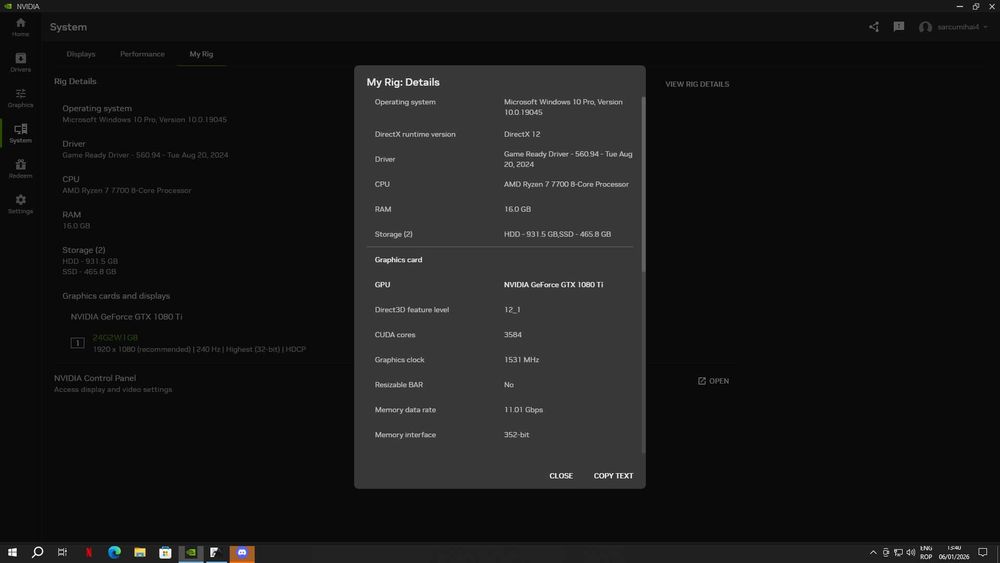The width and height of the screenshot is (1000, 563).
Task: Select the System sidebar icon
Action: click(20, 133)
